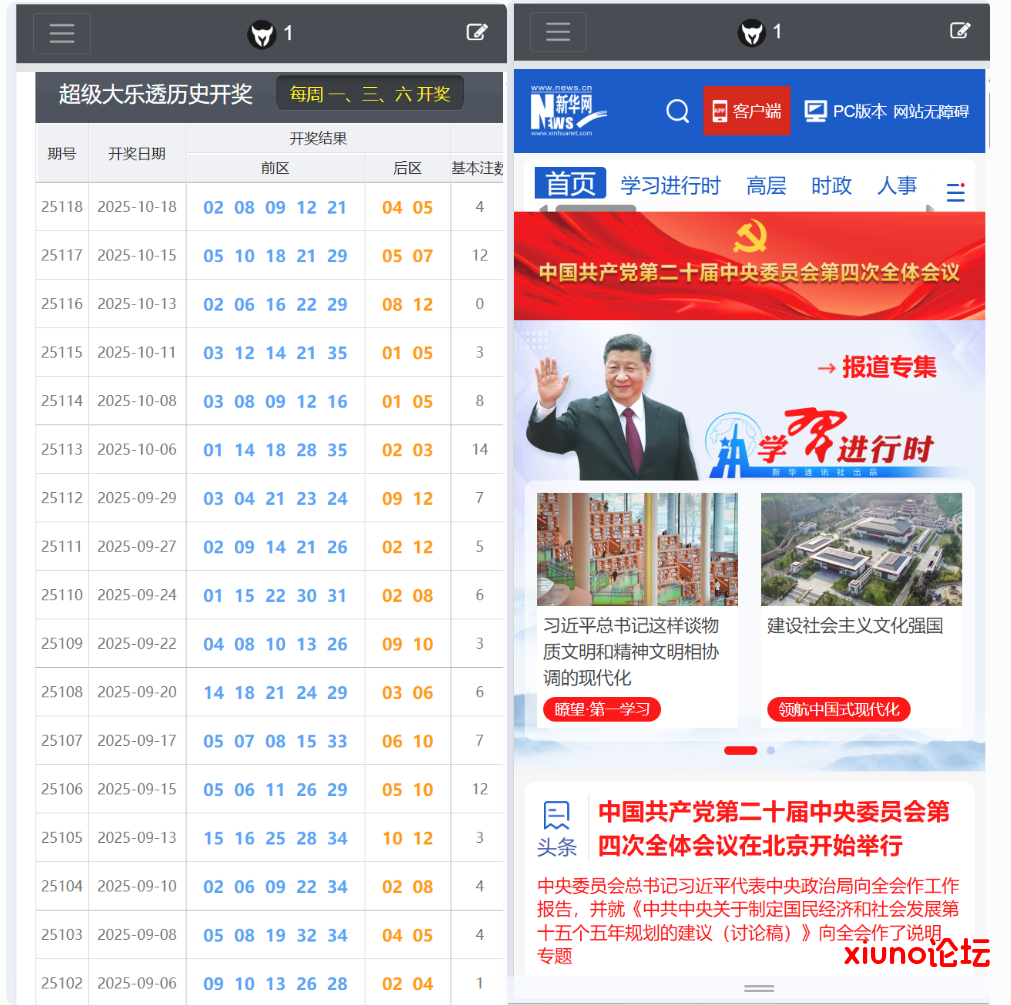
Task: Open the search magnifier on Xinhuanet
Action: tap(677, 112)
